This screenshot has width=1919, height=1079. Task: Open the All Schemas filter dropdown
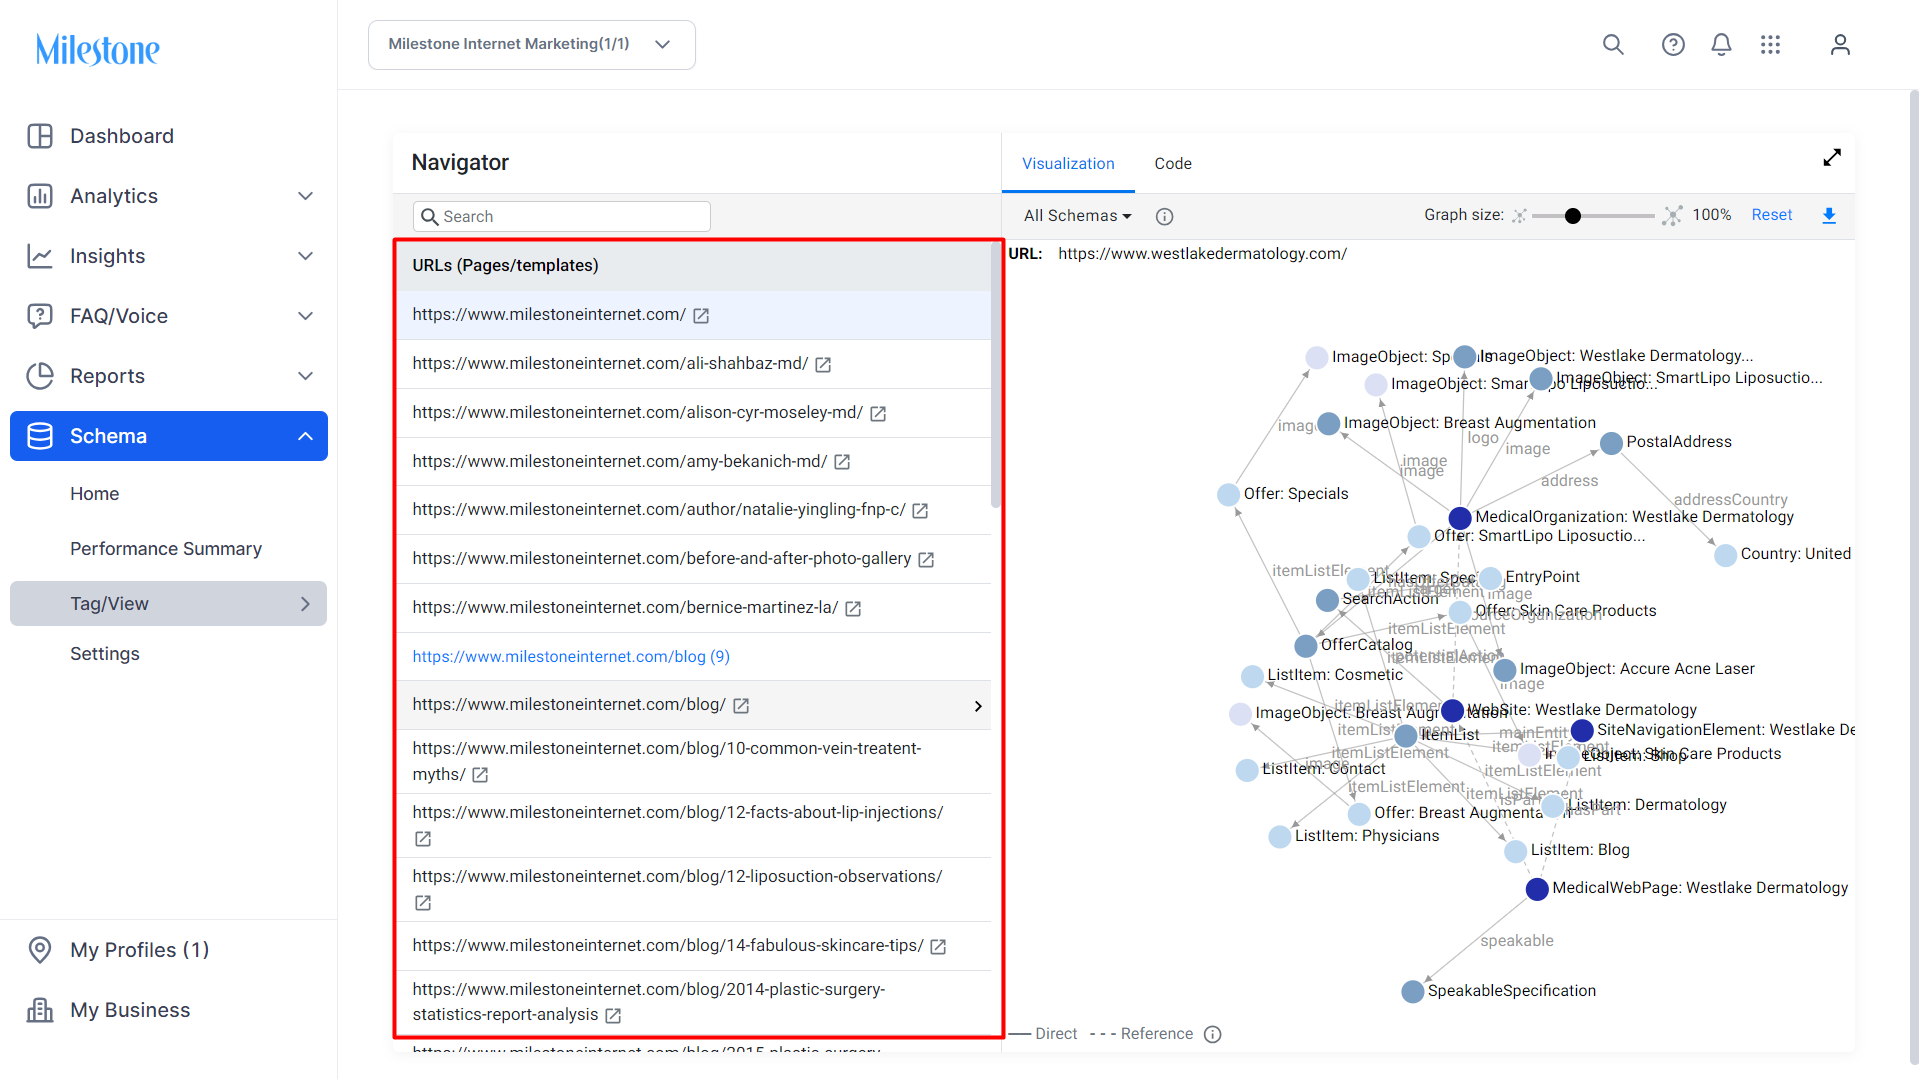pyautogui.click(x=1078, y=216)
